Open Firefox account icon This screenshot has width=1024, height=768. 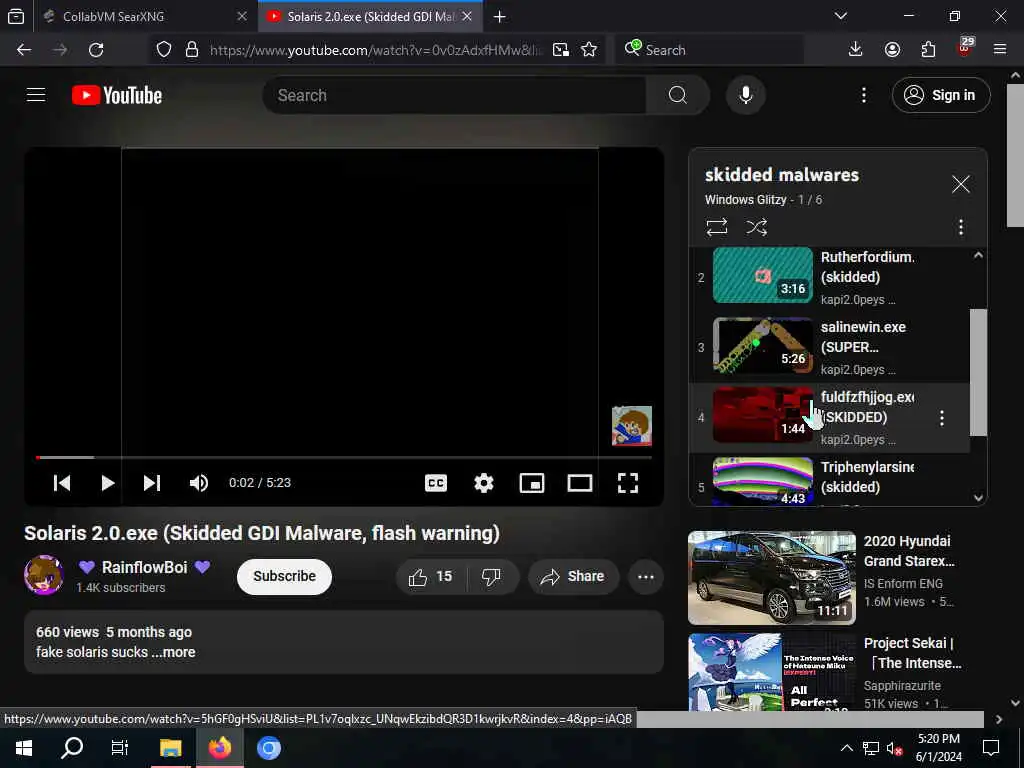click(x=892, y=50)
